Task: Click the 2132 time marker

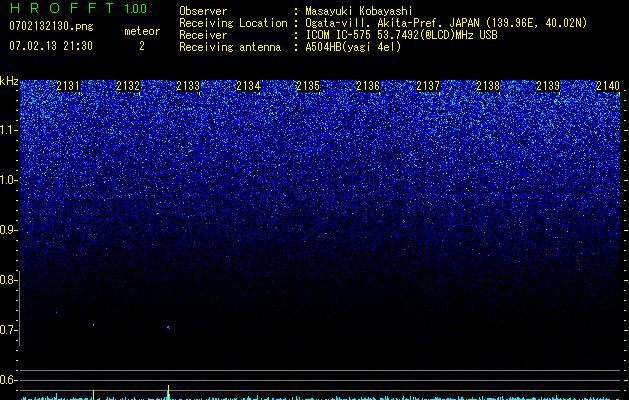Action: [128, 86]
